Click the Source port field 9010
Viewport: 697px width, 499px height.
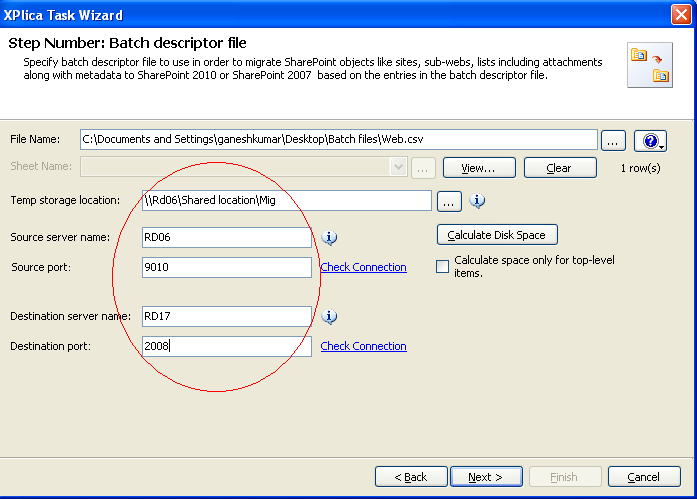[x=227, y=267]
